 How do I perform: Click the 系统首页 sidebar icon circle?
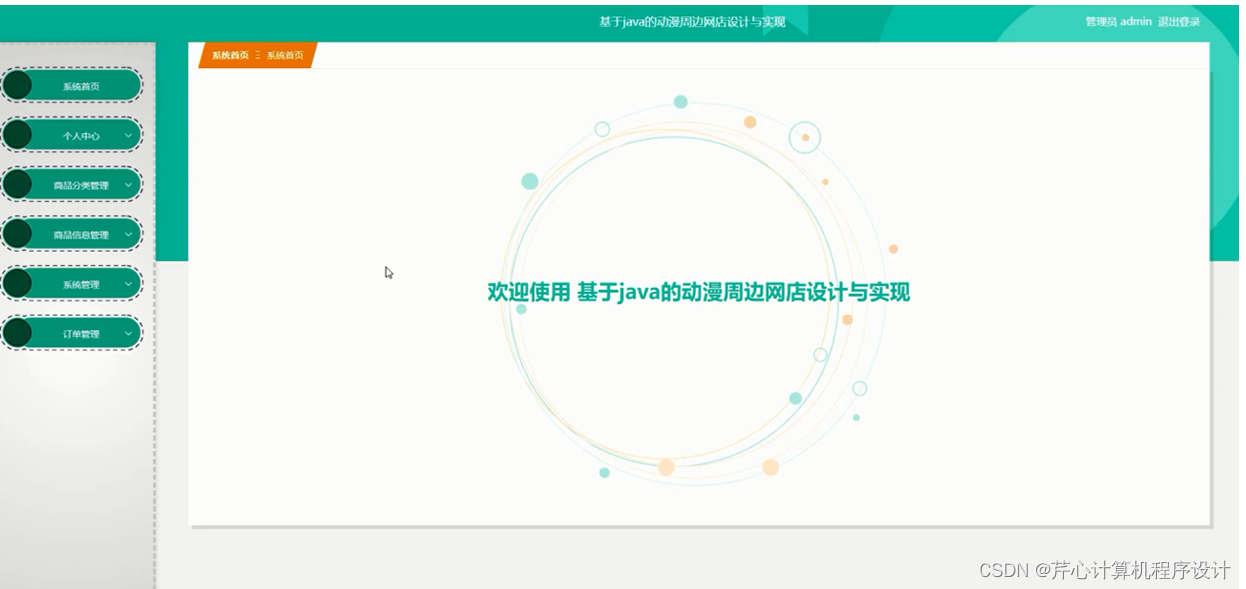19,85
